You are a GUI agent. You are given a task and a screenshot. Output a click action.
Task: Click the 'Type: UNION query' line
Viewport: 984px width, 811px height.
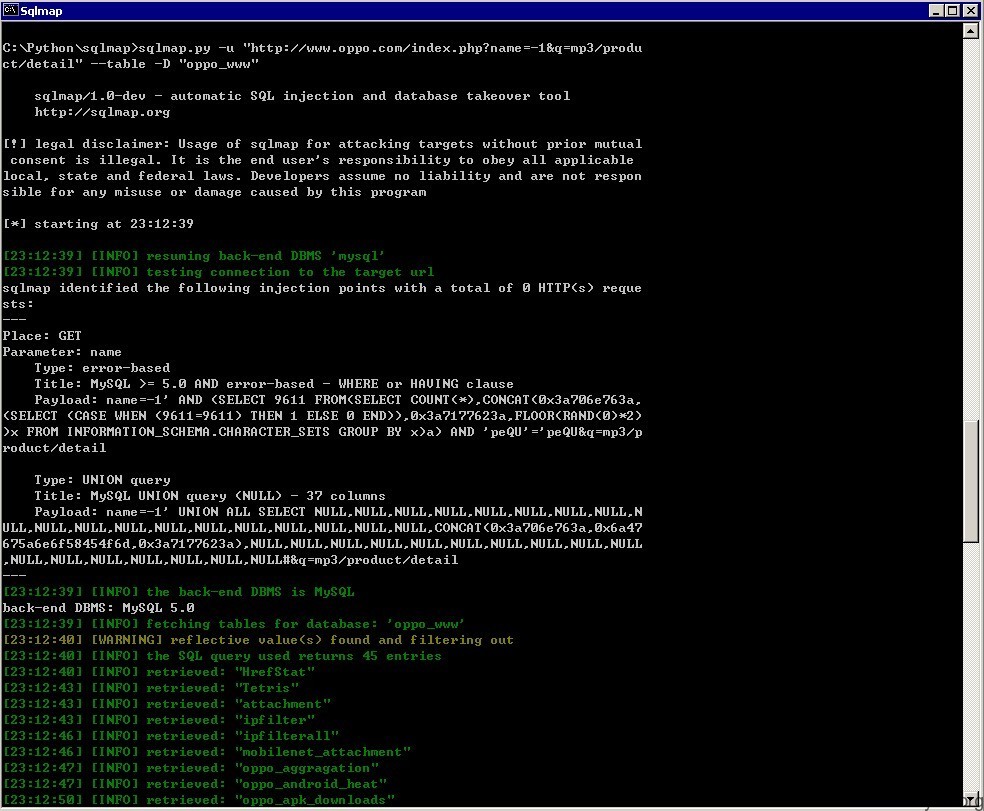click(x=102, y=480)
